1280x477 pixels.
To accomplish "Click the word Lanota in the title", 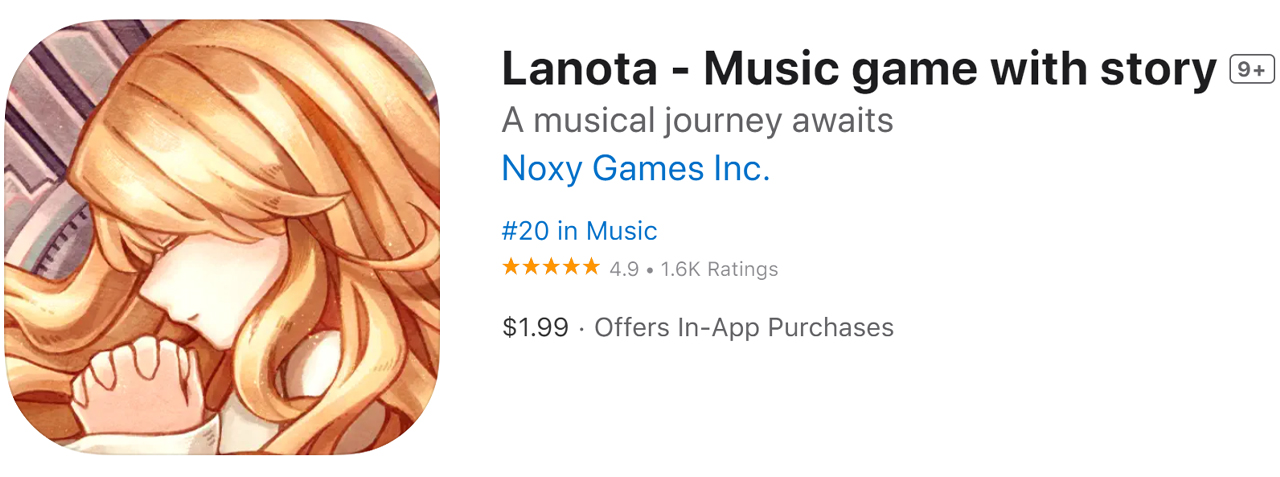I will (x=579, y=68).
